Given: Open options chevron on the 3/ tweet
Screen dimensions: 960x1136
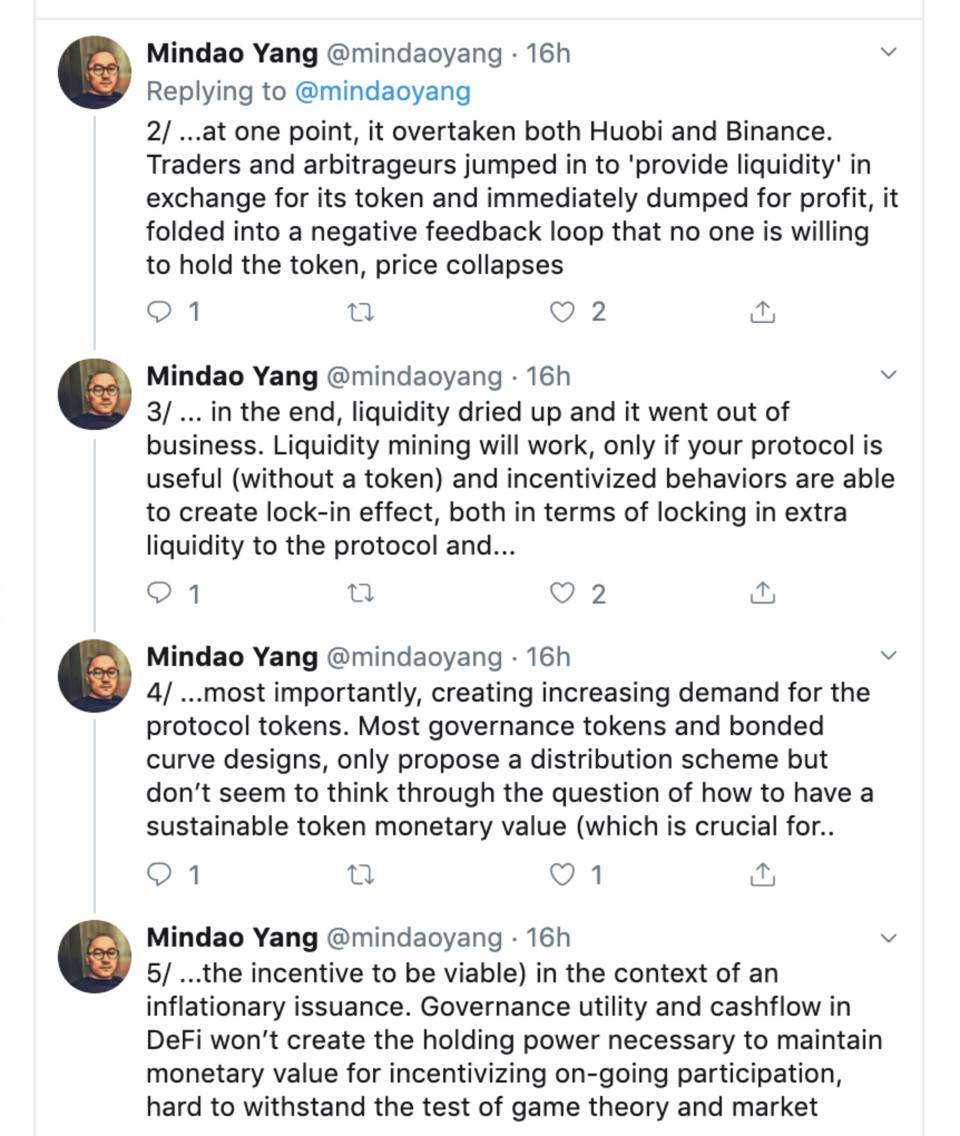Looking at the screenshot, I should (888, 375).
